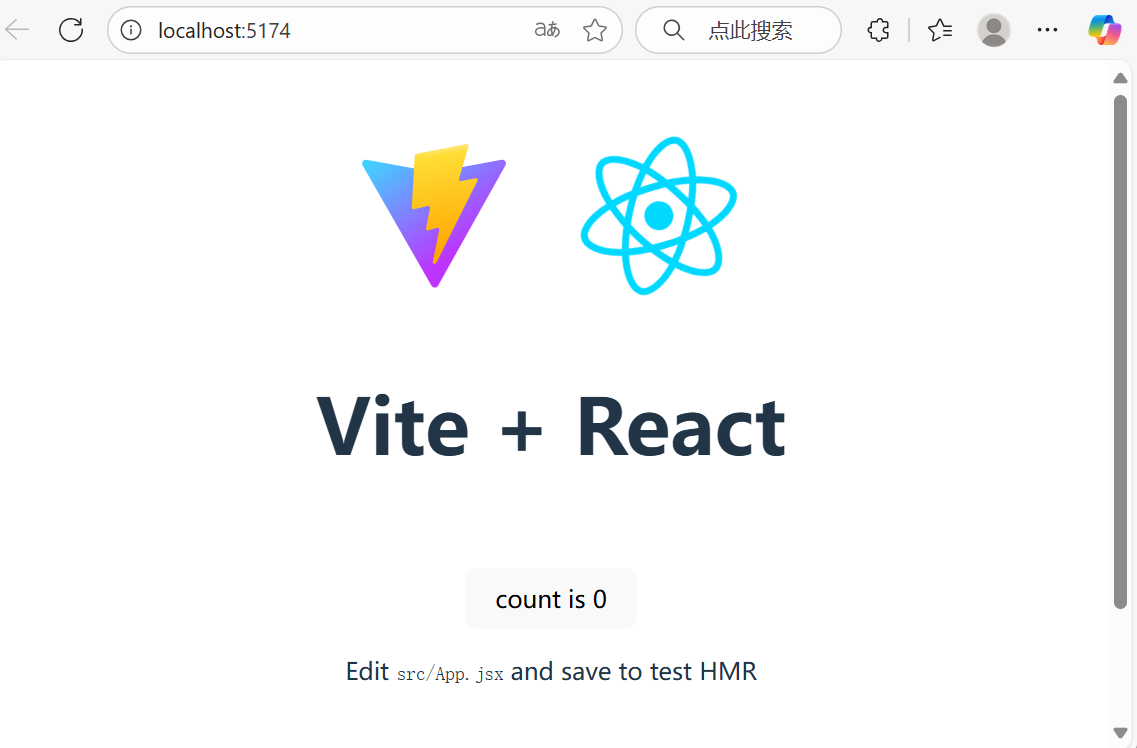Reload the page with refresh icon
1137x748 pixels.
pos(71,30)
